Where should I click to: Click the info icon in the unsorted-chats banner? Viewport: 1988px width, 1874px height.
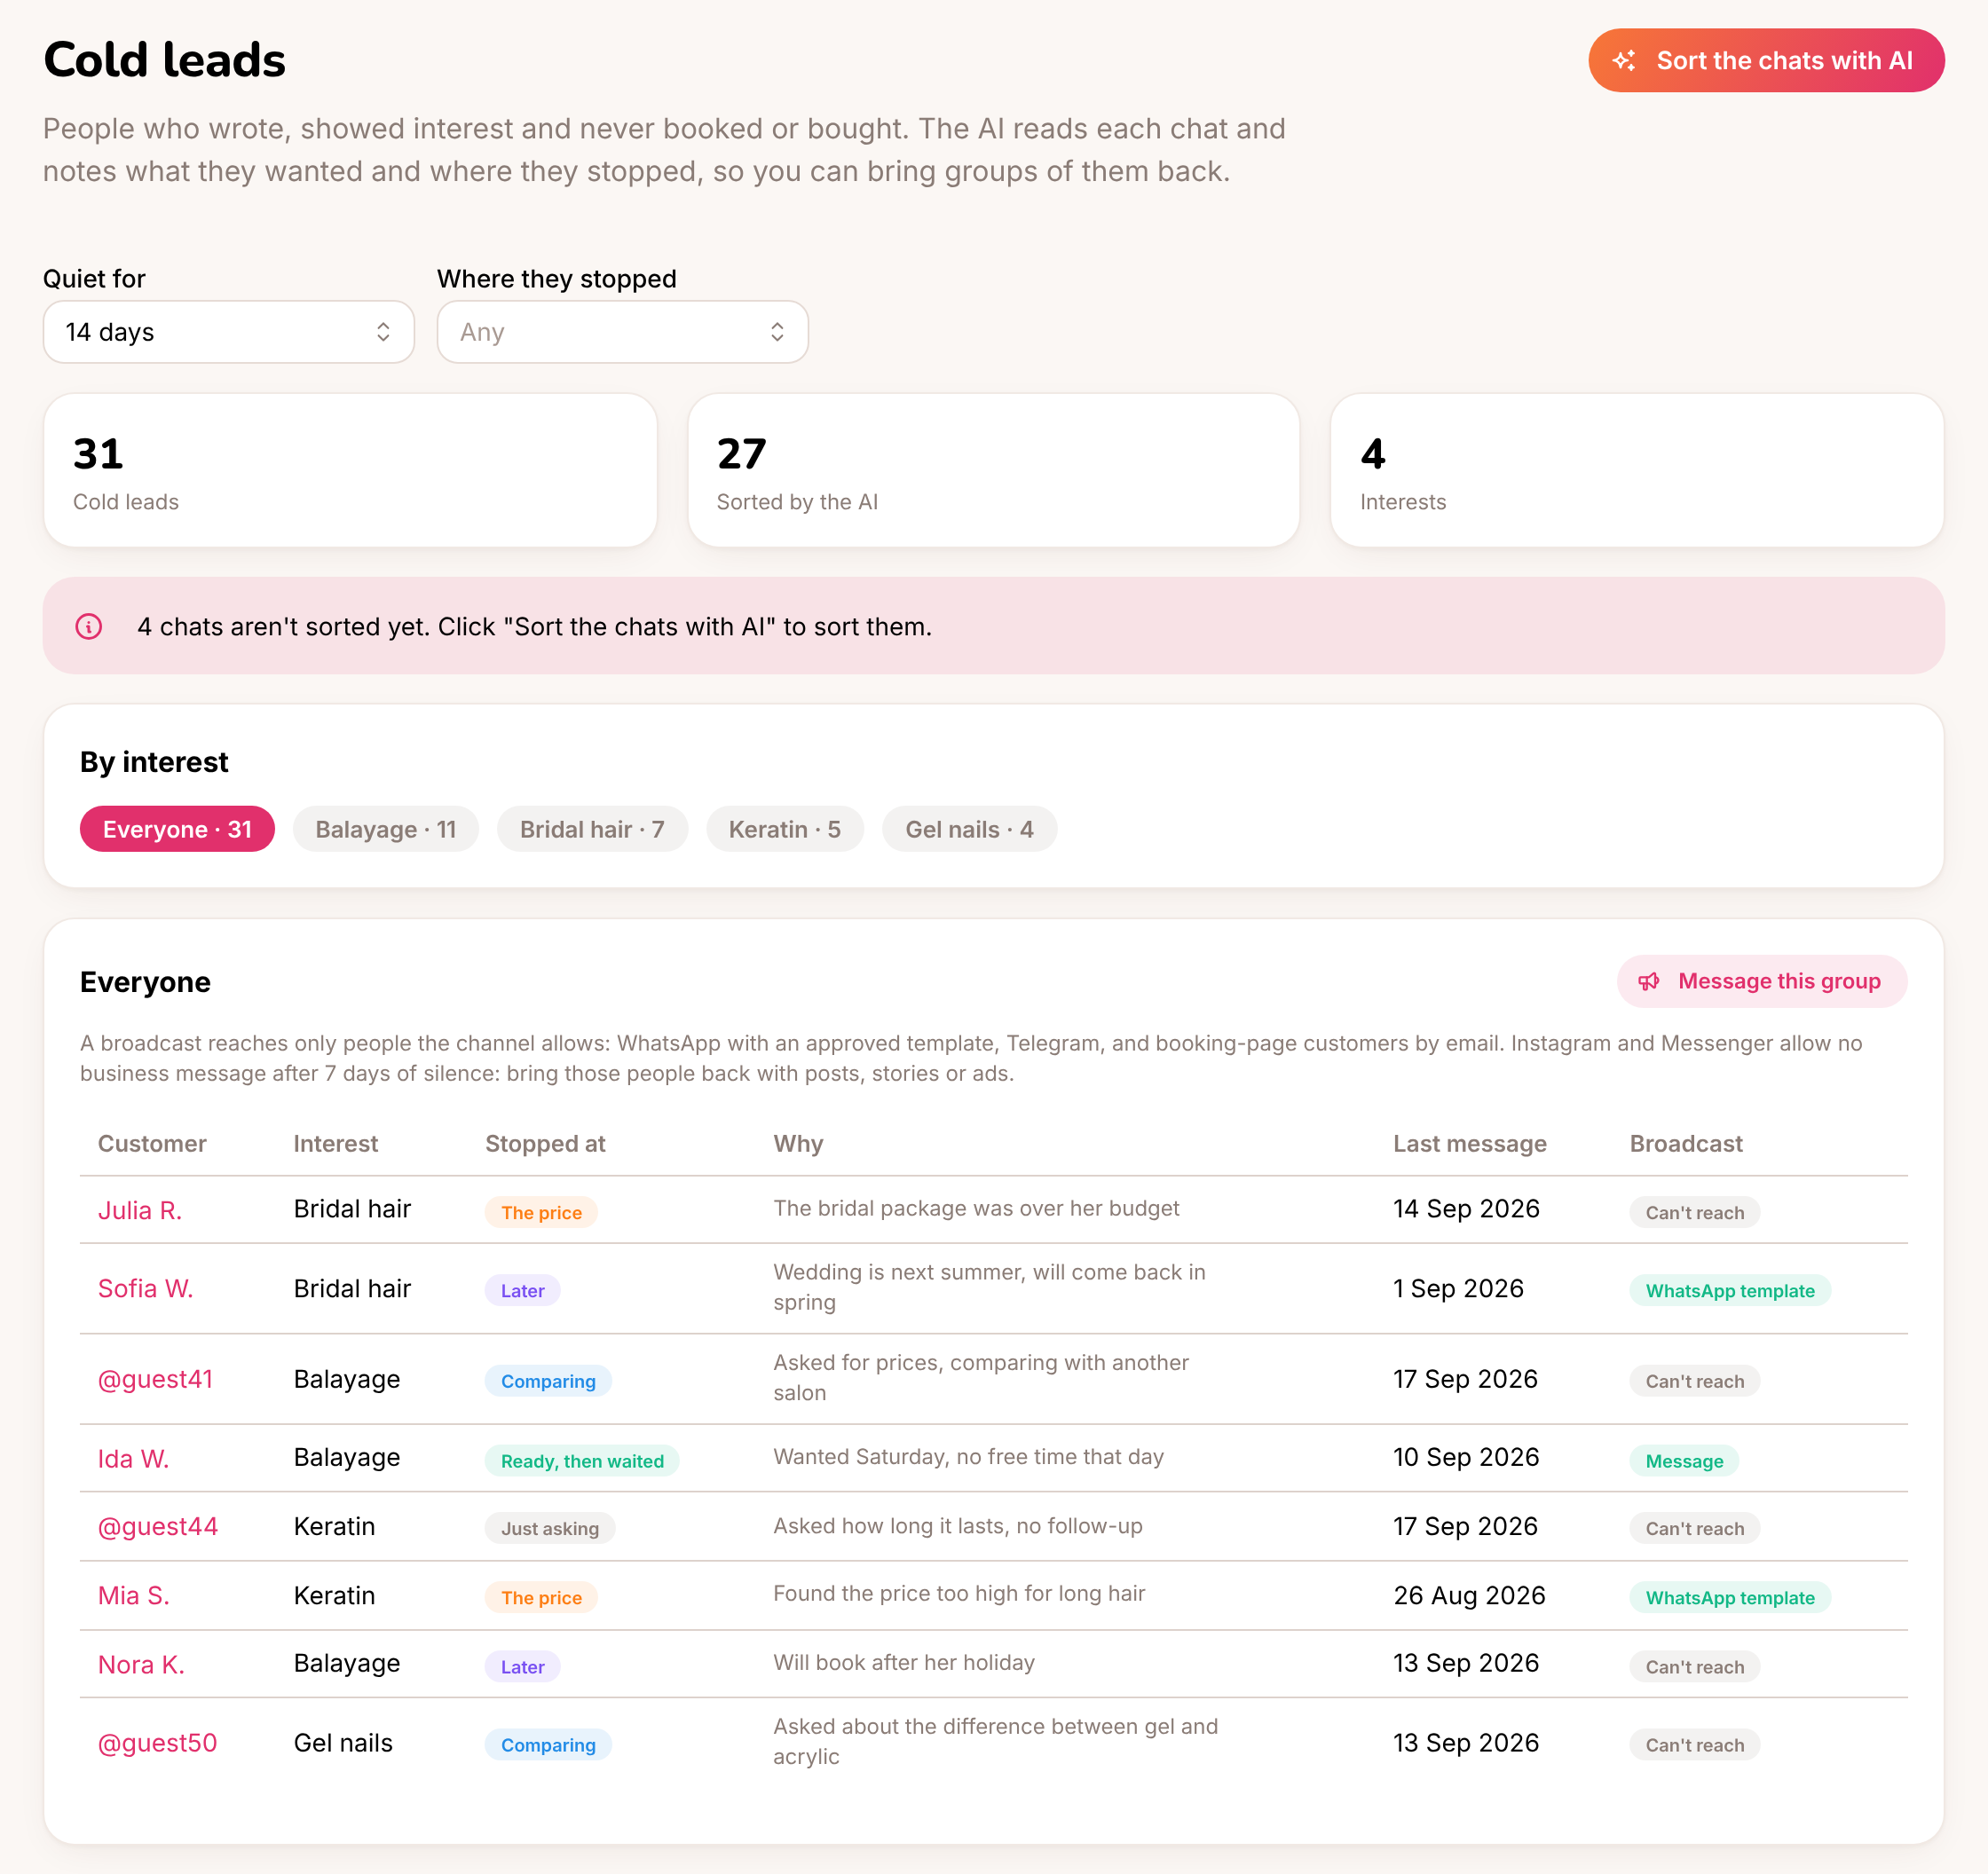pyautogui.click(x=89, y=627)
